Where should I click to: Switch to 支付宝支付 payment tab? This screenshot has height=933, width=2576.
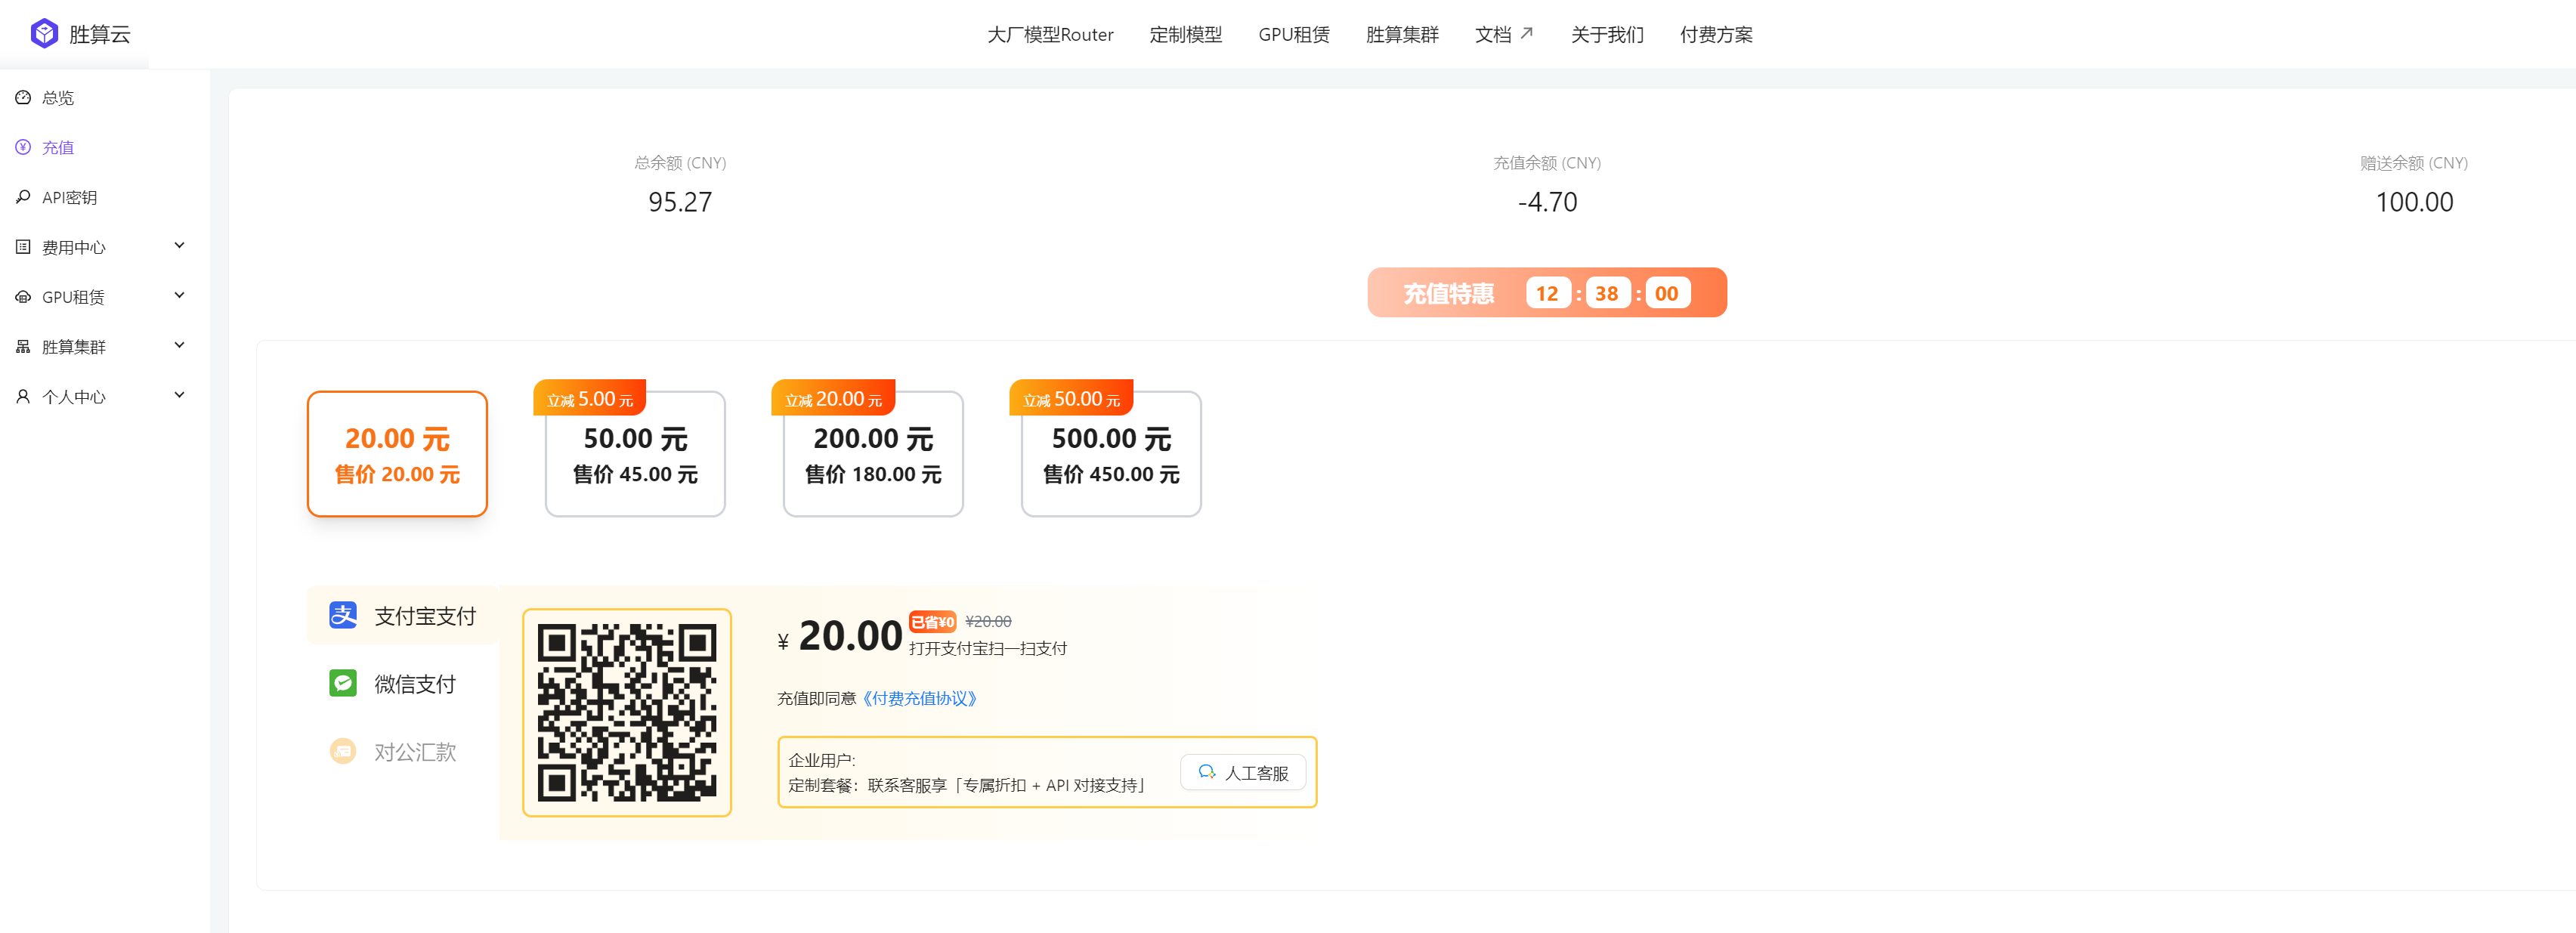click(x=403, y=615)
